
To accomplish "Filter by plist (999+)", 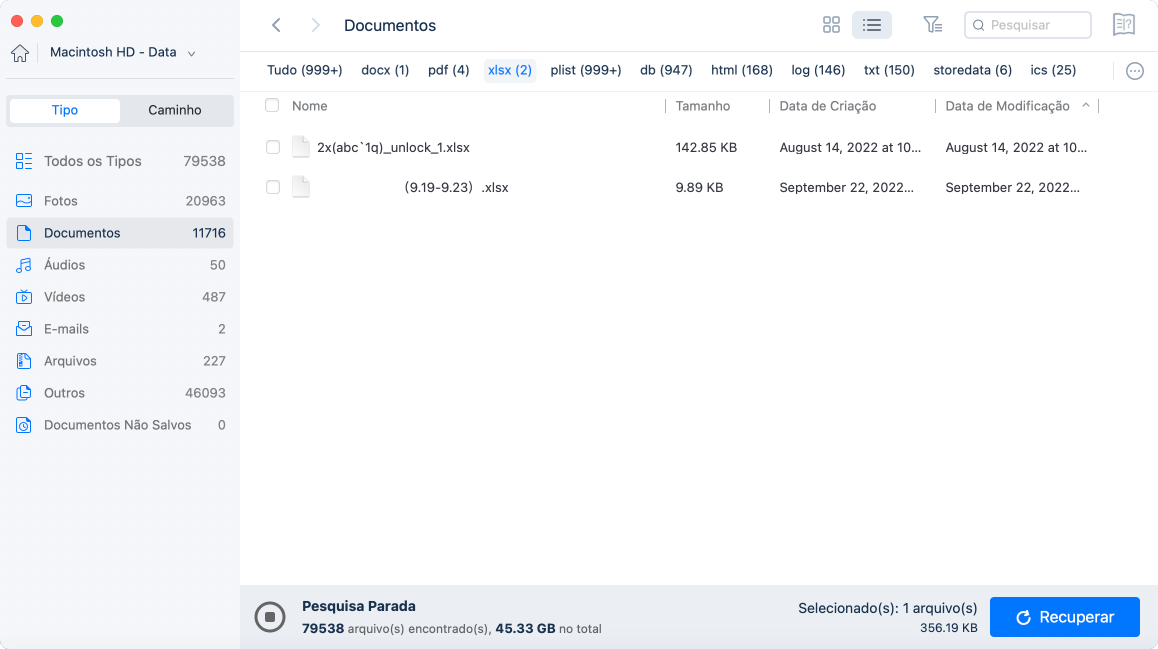I will pos(586,70).
